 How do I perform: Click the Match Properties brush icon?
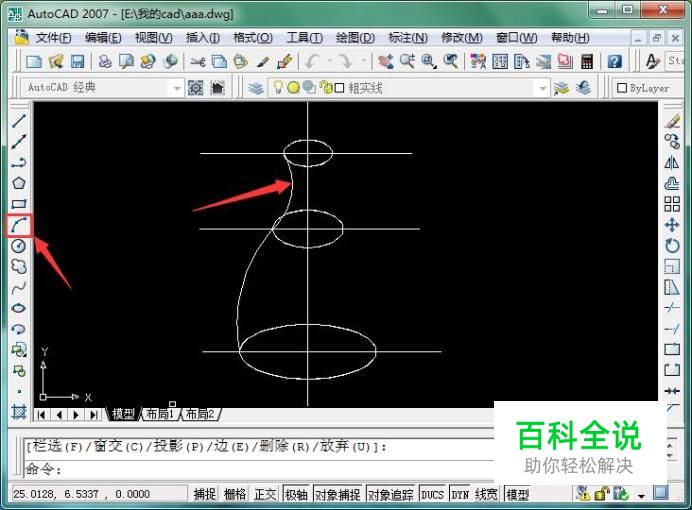[x=263, y=61]
